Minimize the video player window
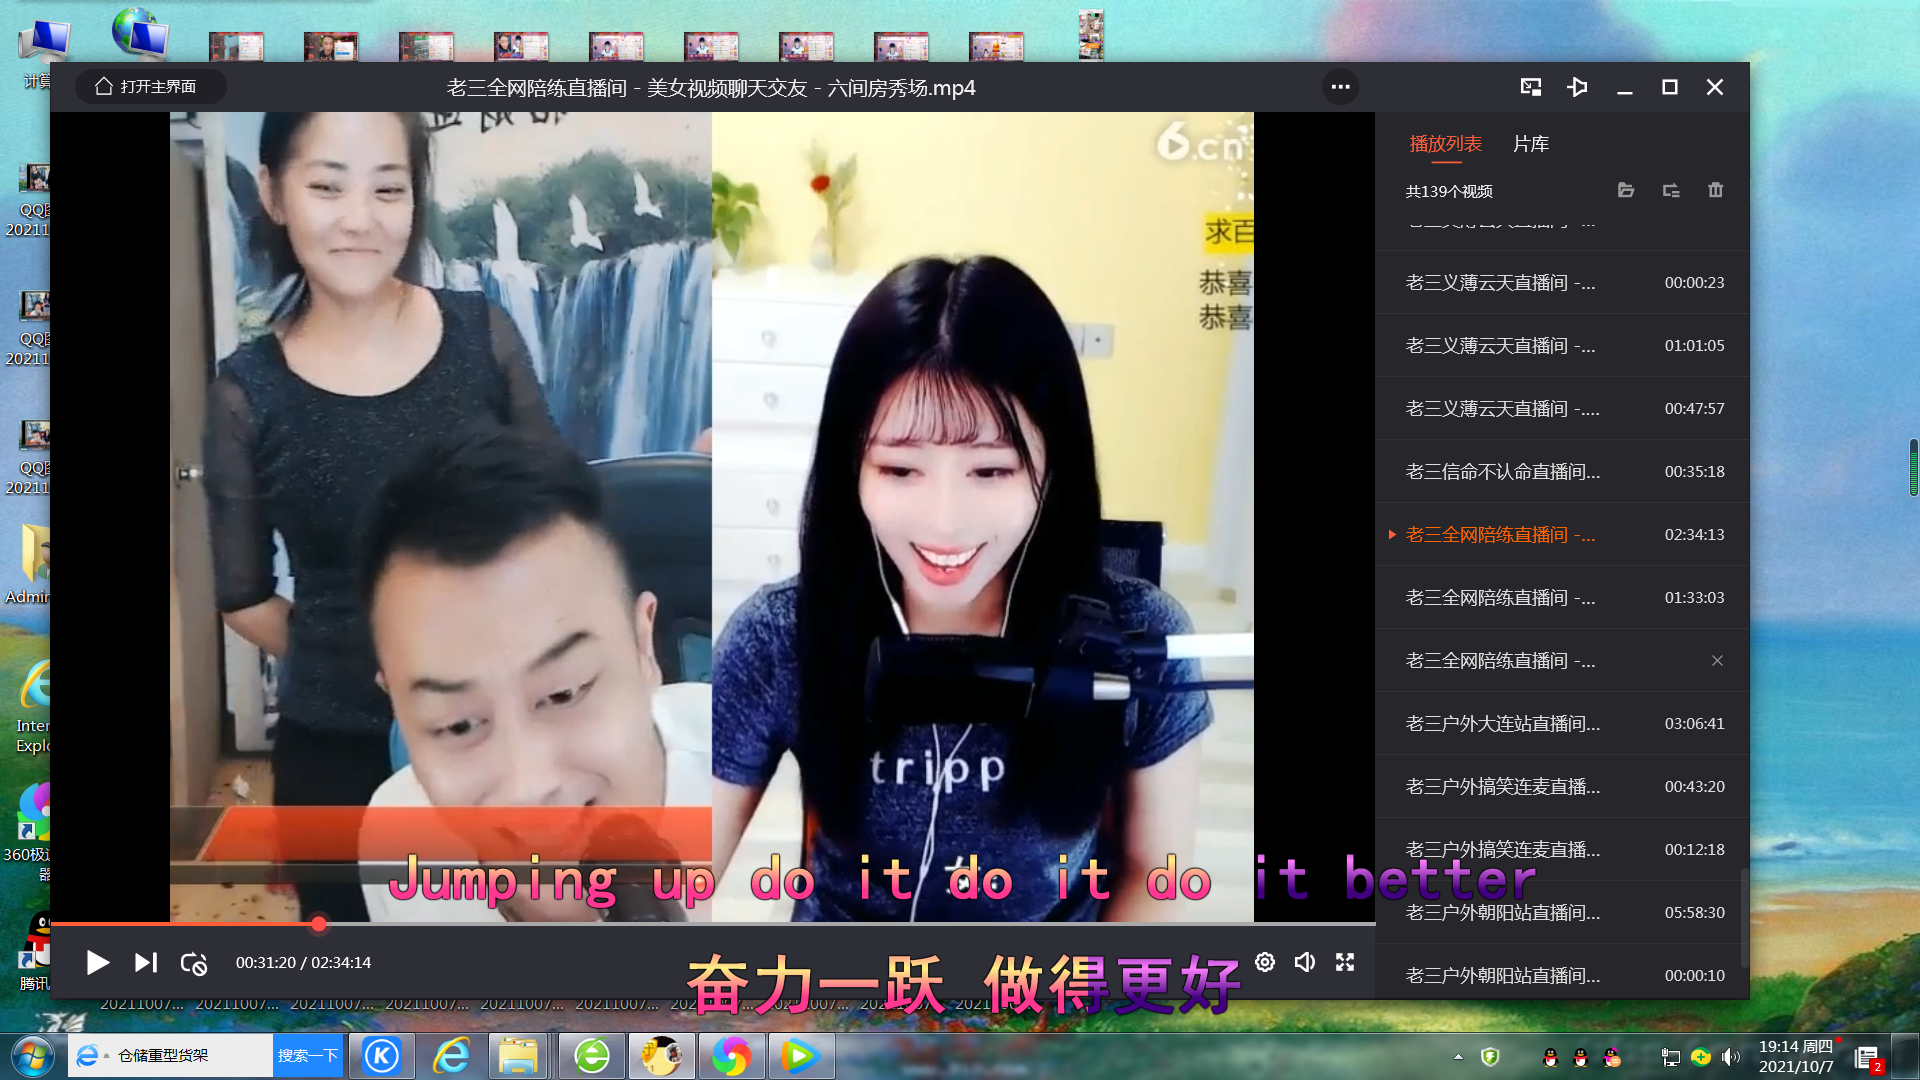The height and width of the screenshot is (1080, 1920). pos(1625,87)
